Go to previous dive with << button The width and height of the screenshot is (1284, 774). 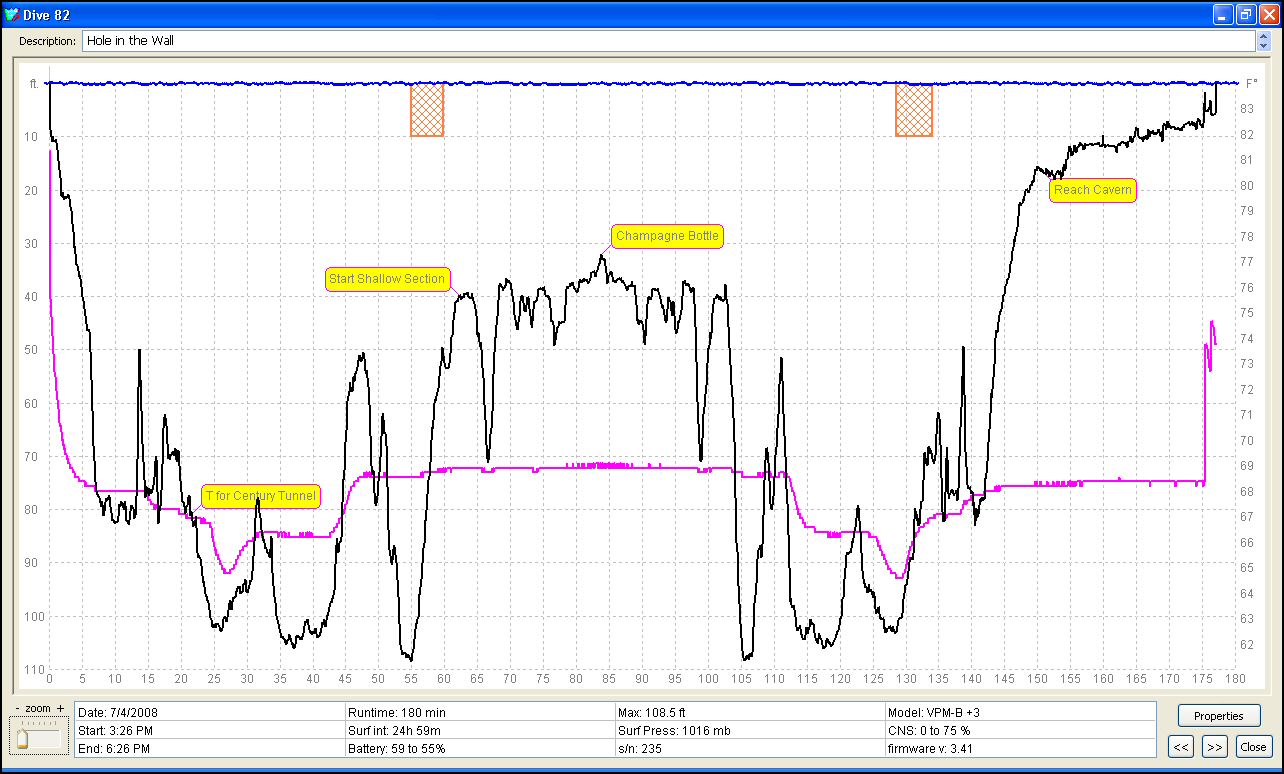tap(1181, 746)
